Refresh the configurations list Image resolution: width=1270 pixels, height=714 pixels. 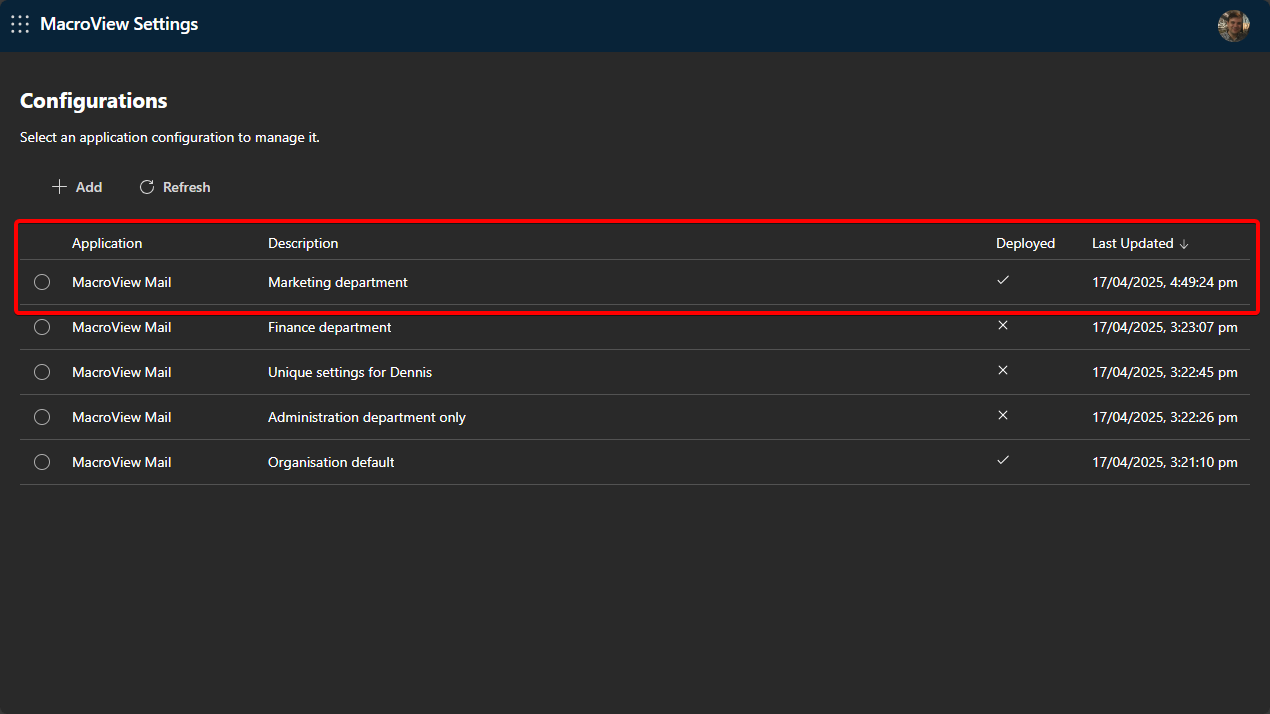(175, 187)
